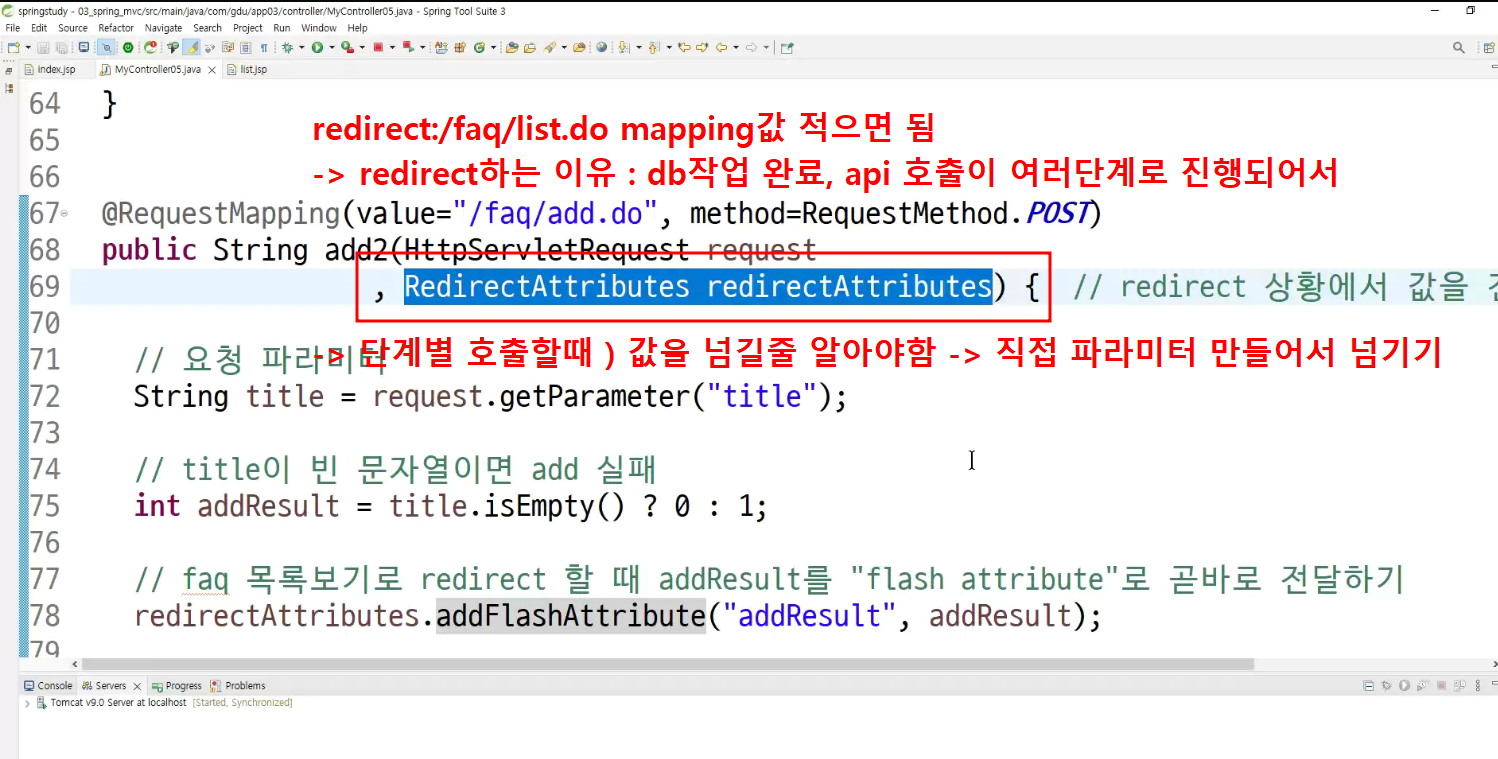Click the Next Annotation icon
This screenshot has height=759, width=1498.
pos(623,47)
